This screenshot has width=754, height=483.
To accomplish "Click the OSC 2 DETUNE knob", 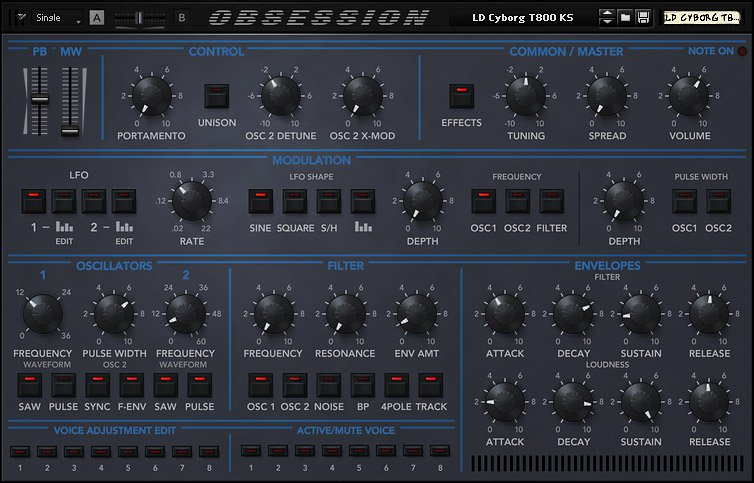I will click(281, 96).
